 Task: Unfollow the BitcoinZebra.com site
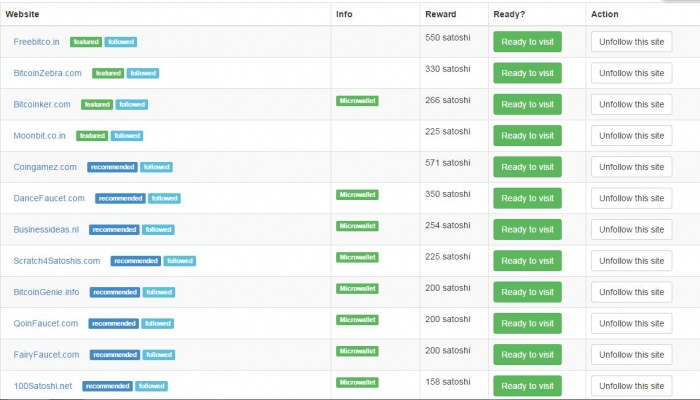point(631,73)
